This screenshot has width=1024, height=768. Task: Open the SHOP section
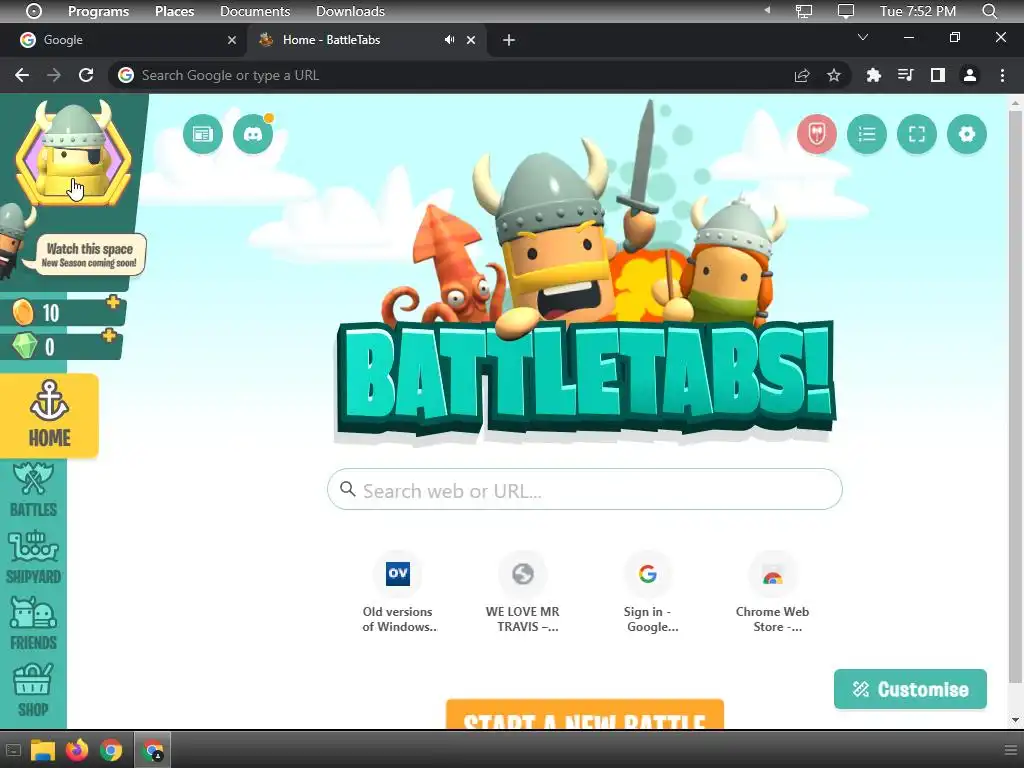pyautogui.click(x=33, y=690)
